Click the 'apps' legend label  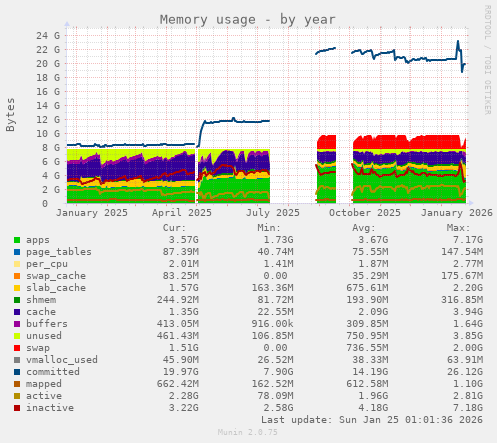pyautogui.click(x=38, y=240)
